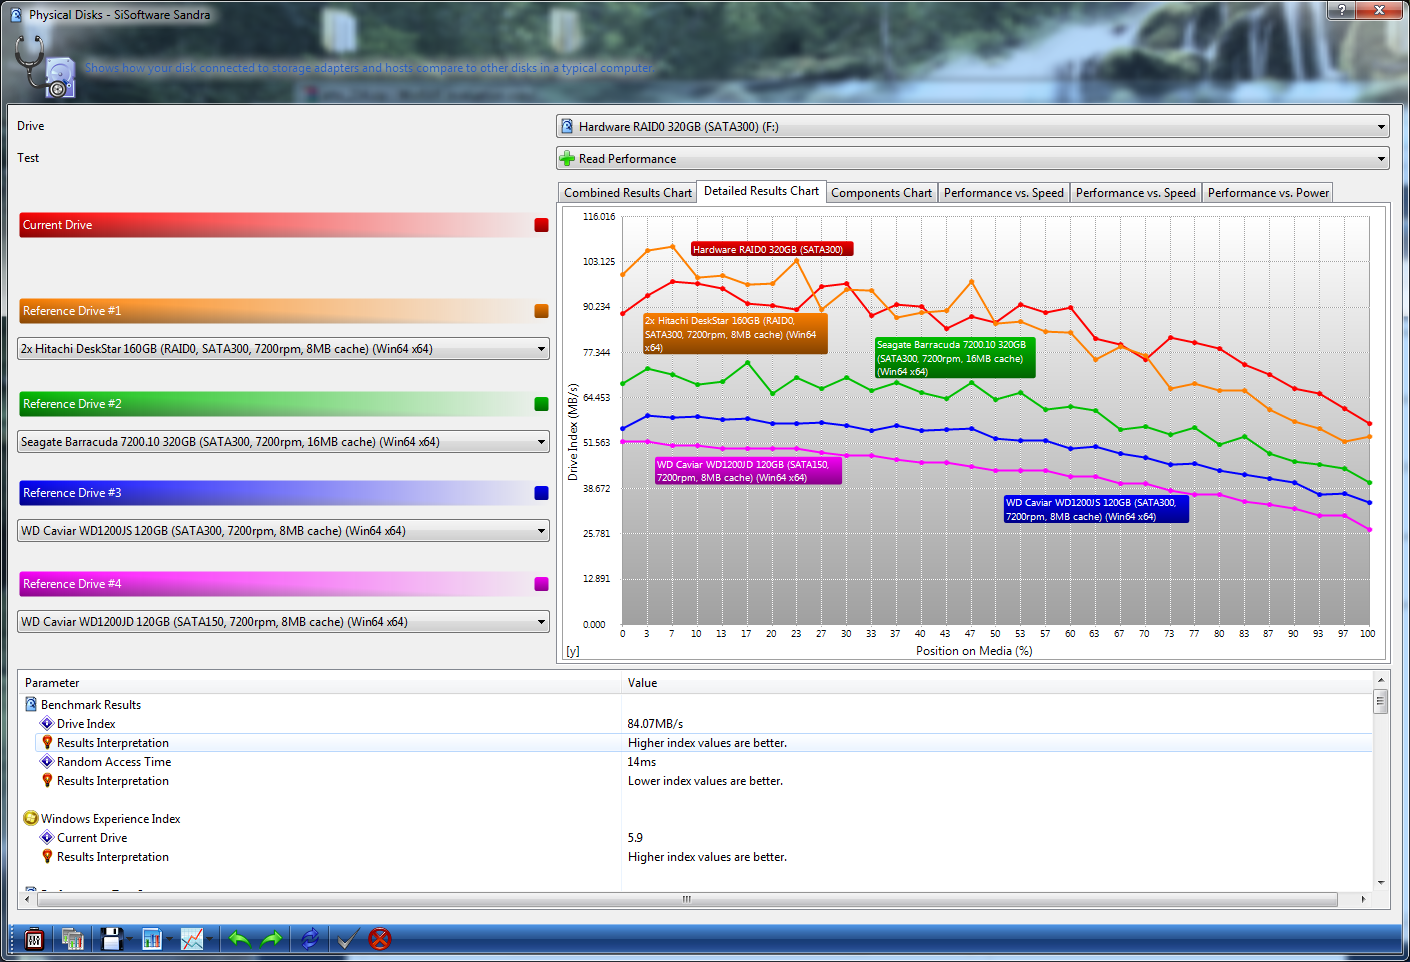Open Reference Drive #2 Seagate dropdown
The width and height of the screenshot is (1410, 962).
click(x=284, y=442)
